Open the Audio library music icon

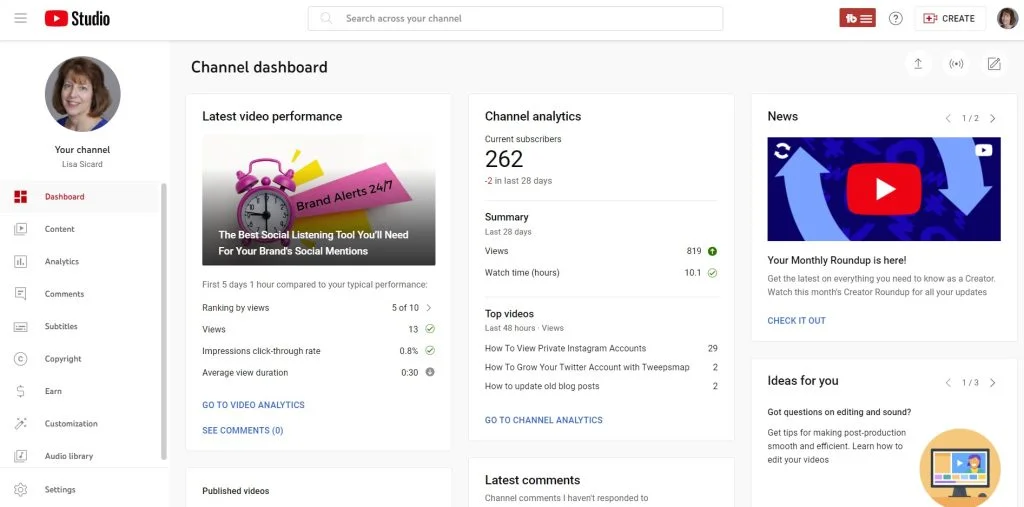click(21, 456)
